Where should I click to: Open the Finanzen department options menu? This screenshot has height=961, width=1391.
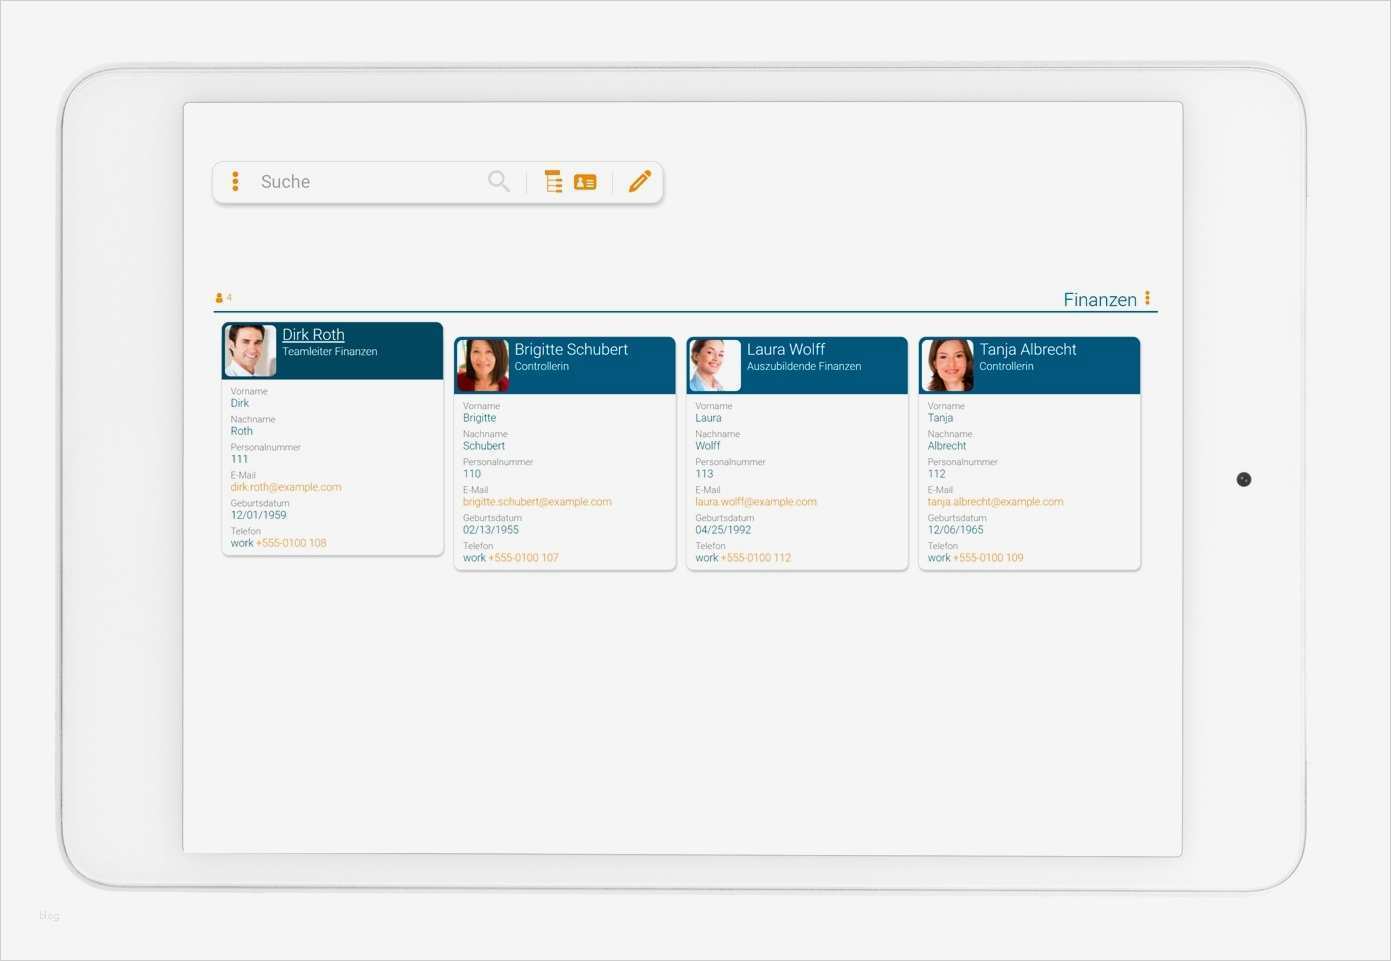1147,297
